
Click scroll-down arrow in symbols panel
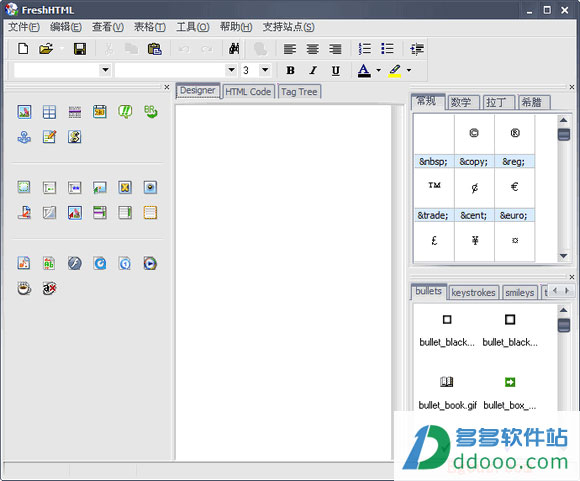(x=563, y=256)
